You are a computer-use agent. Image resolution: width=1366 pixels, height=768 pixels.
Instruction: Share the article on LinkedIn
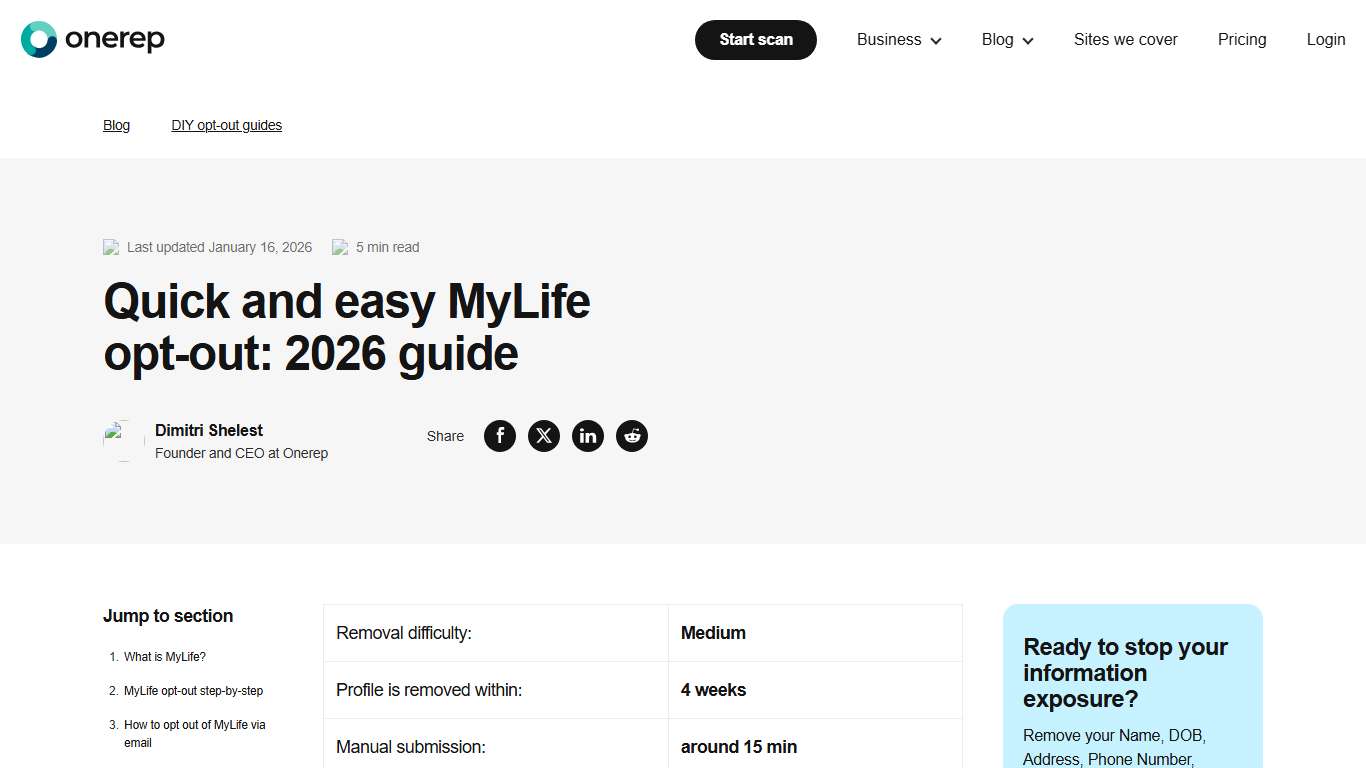(x=588, y=436)
